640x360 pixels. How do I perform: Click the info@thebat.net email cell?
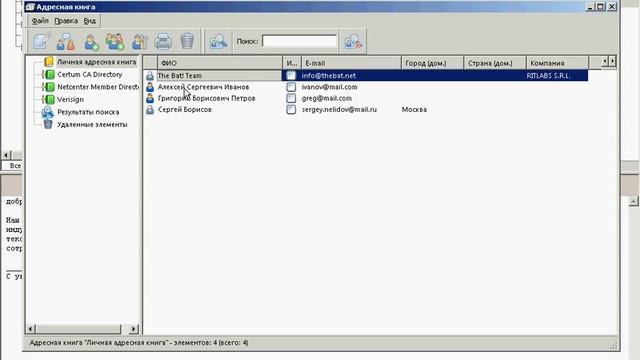[x=329, y=76]
